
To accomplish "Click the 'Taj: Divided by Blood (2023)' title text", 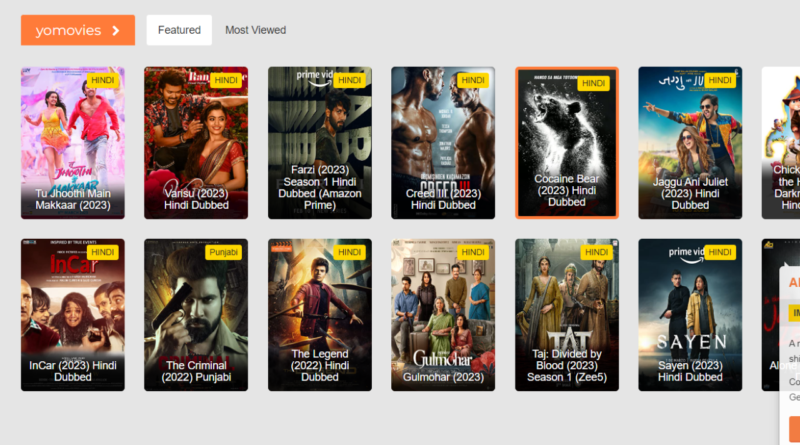I will pos(567,365).
